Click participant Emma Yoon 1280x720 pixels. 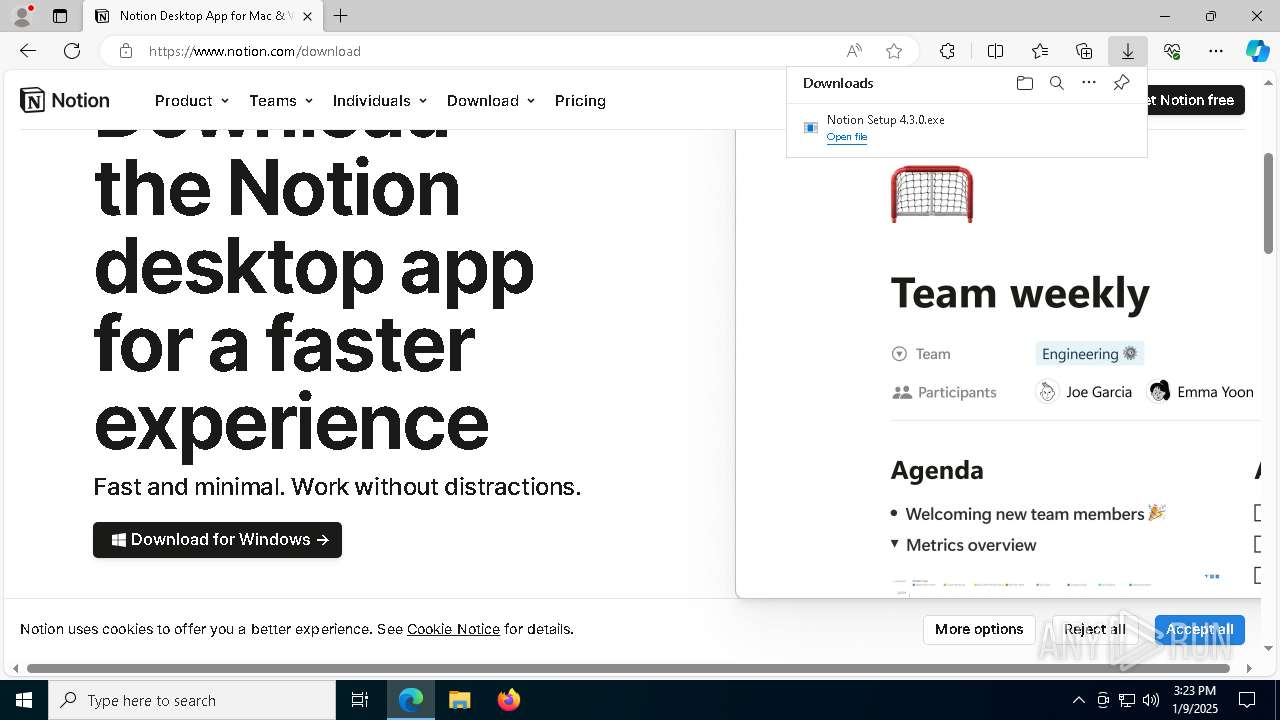click(1201, 392)
